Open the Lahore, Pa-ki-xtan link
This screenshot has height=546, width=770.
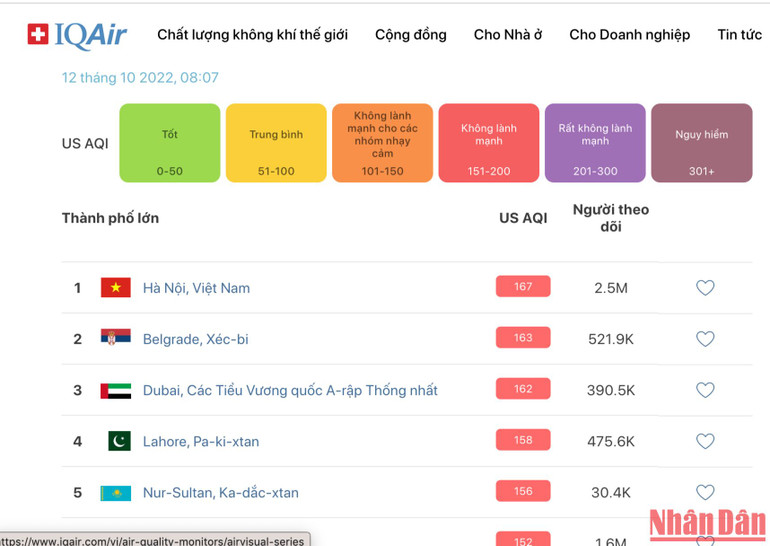point(201,441)
